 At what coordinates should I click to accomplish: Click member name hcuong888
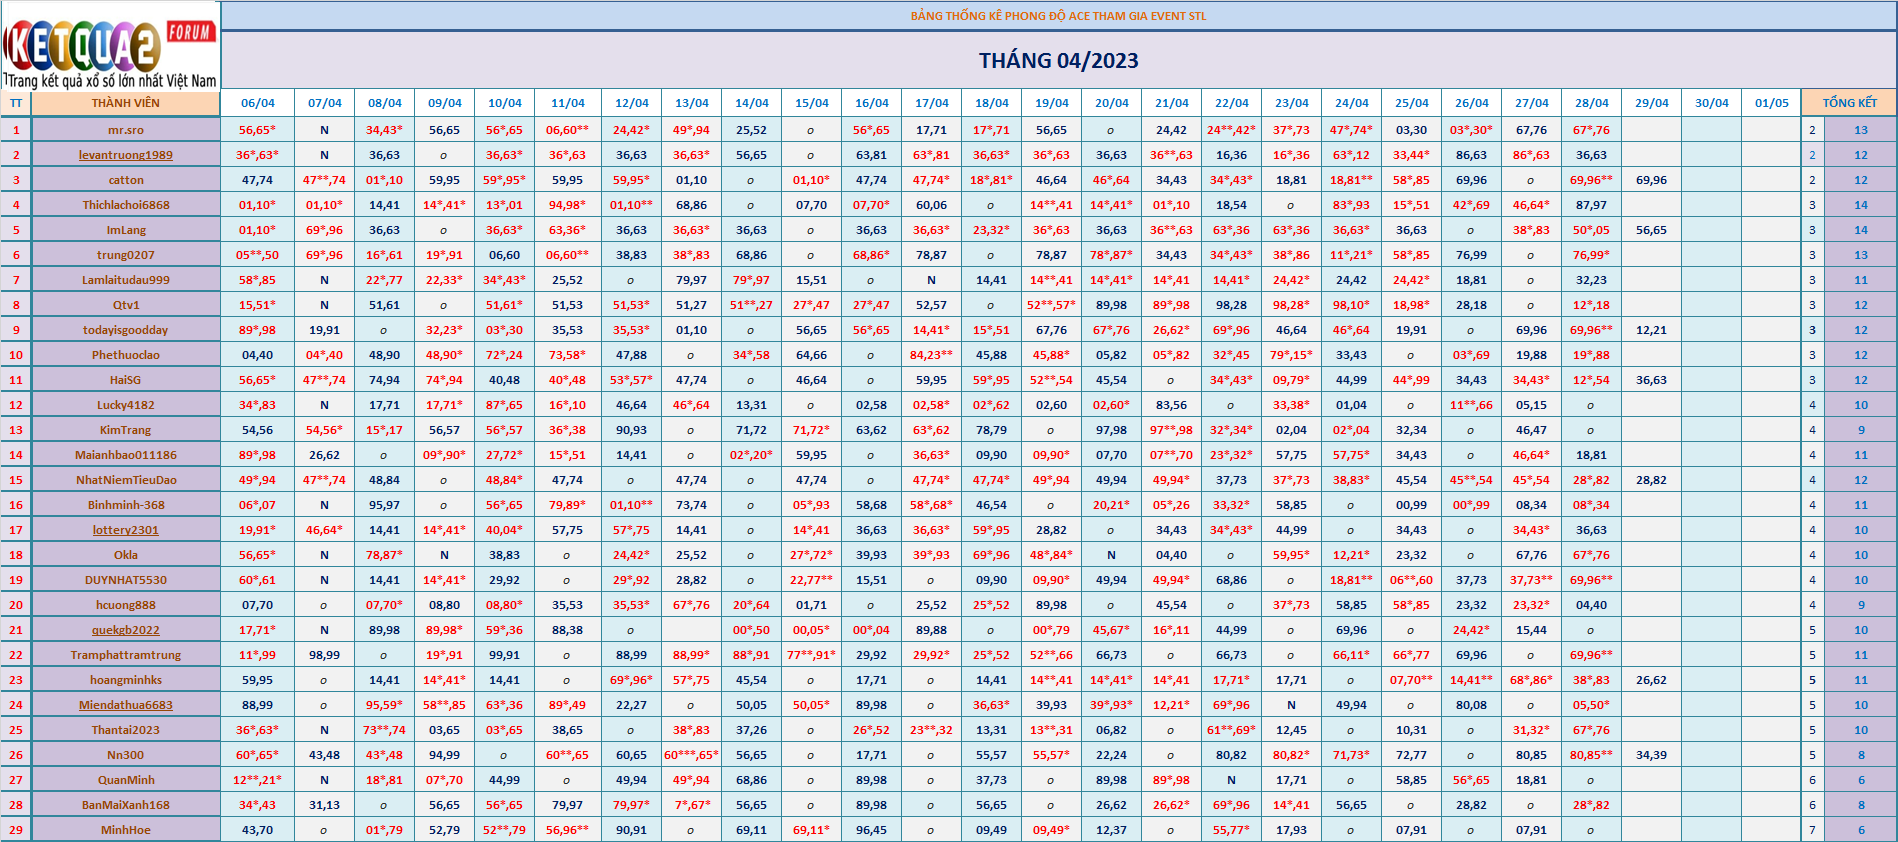pos(126,605)
